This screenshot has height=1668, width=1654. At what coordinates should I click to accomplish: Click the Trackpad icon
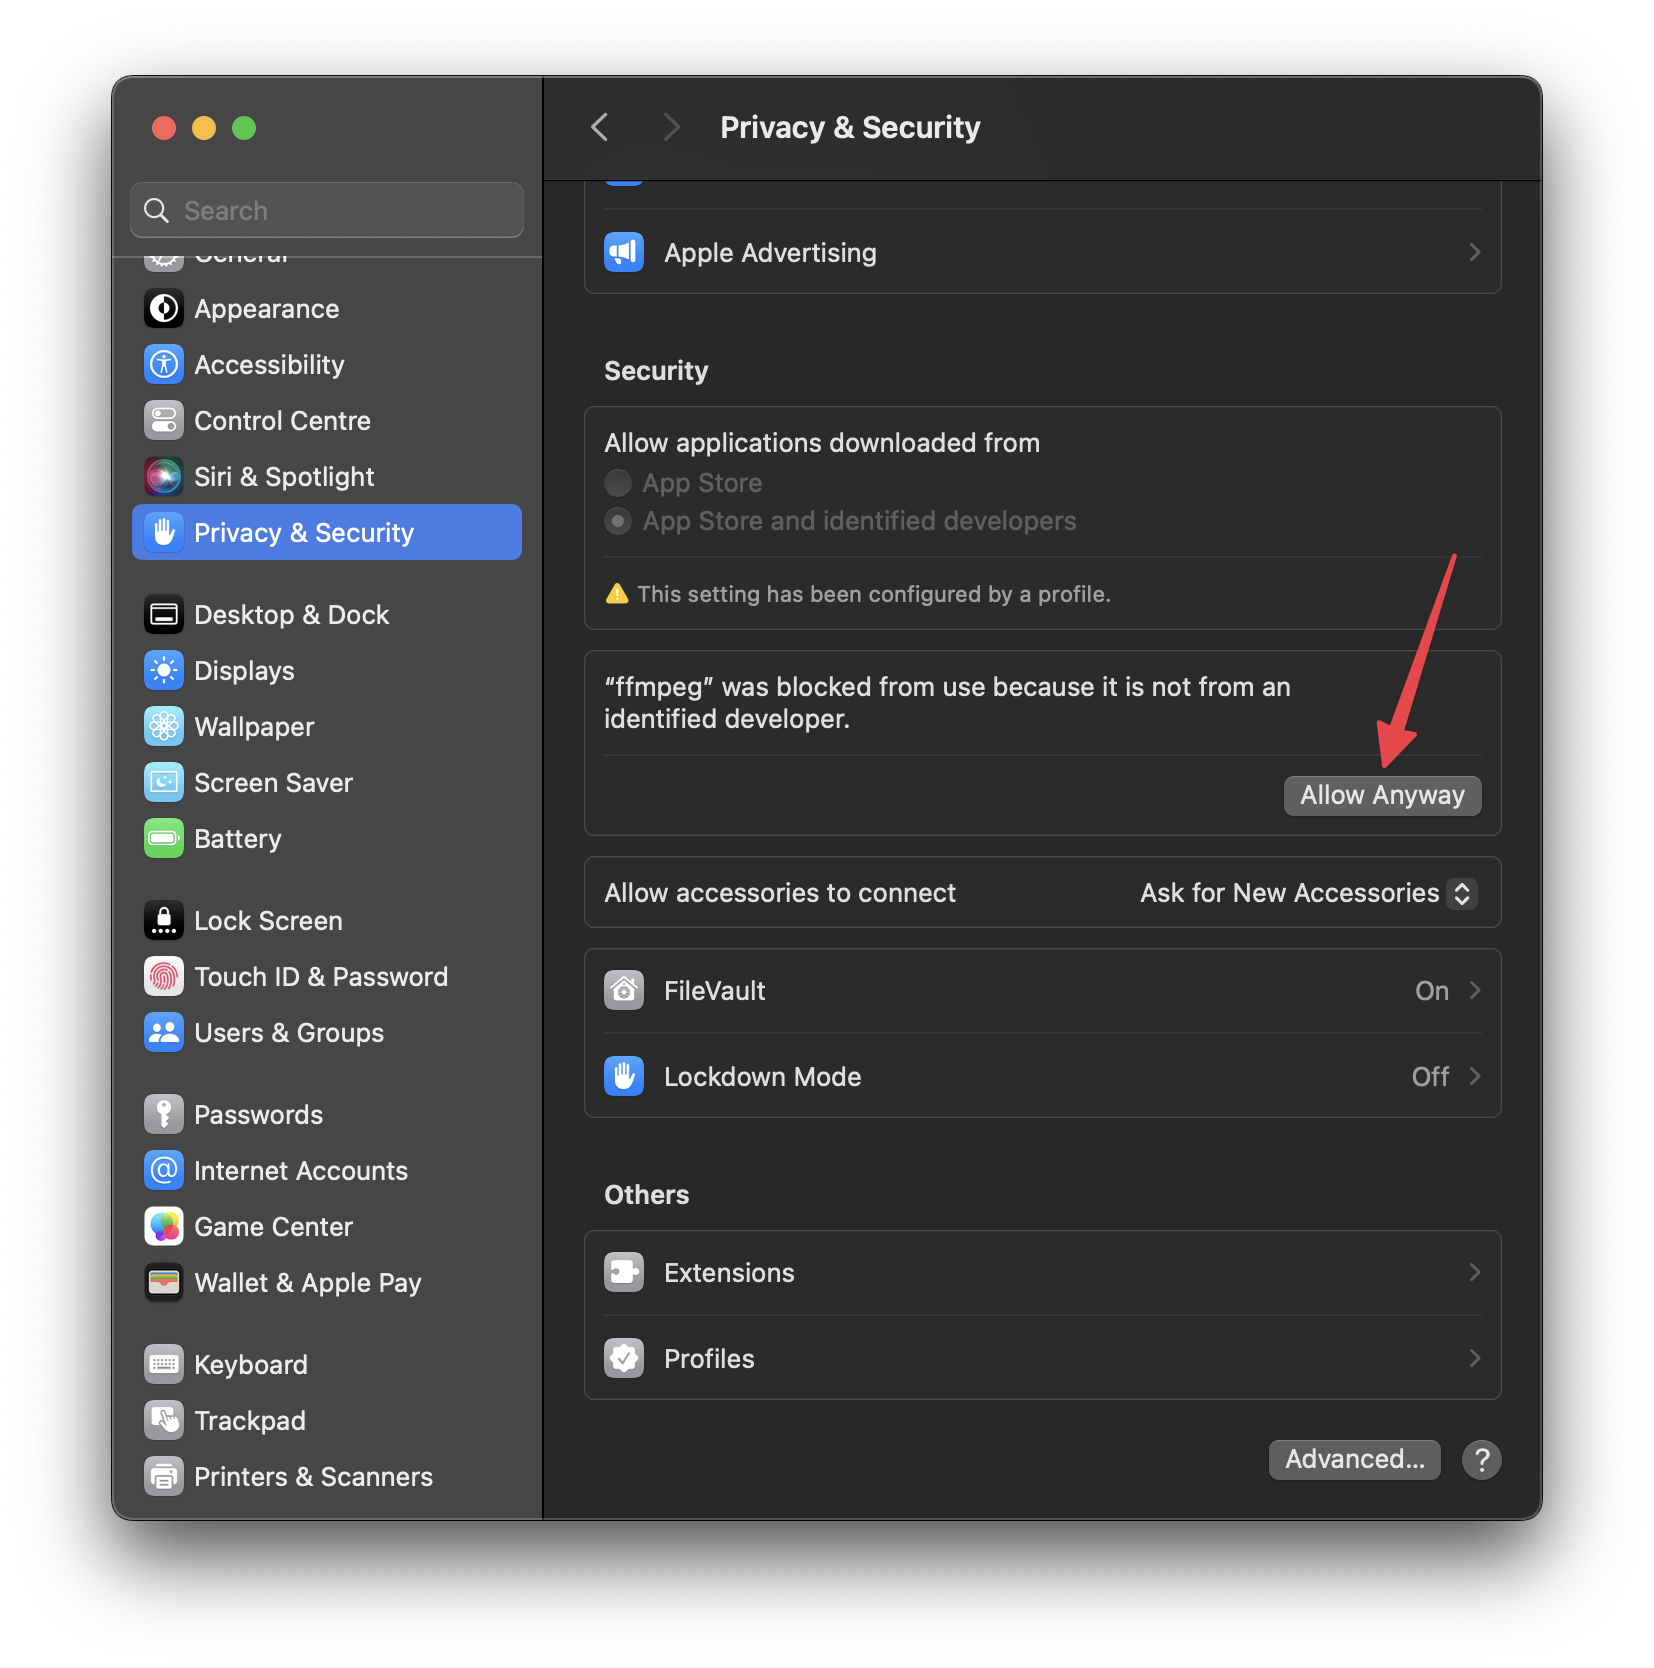(164, 1421)
